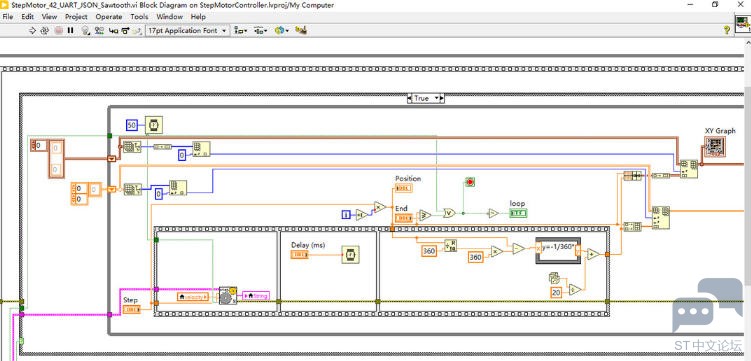751x361 pixels.
Task: Open the Tools menu
Action: click(139, 16)
